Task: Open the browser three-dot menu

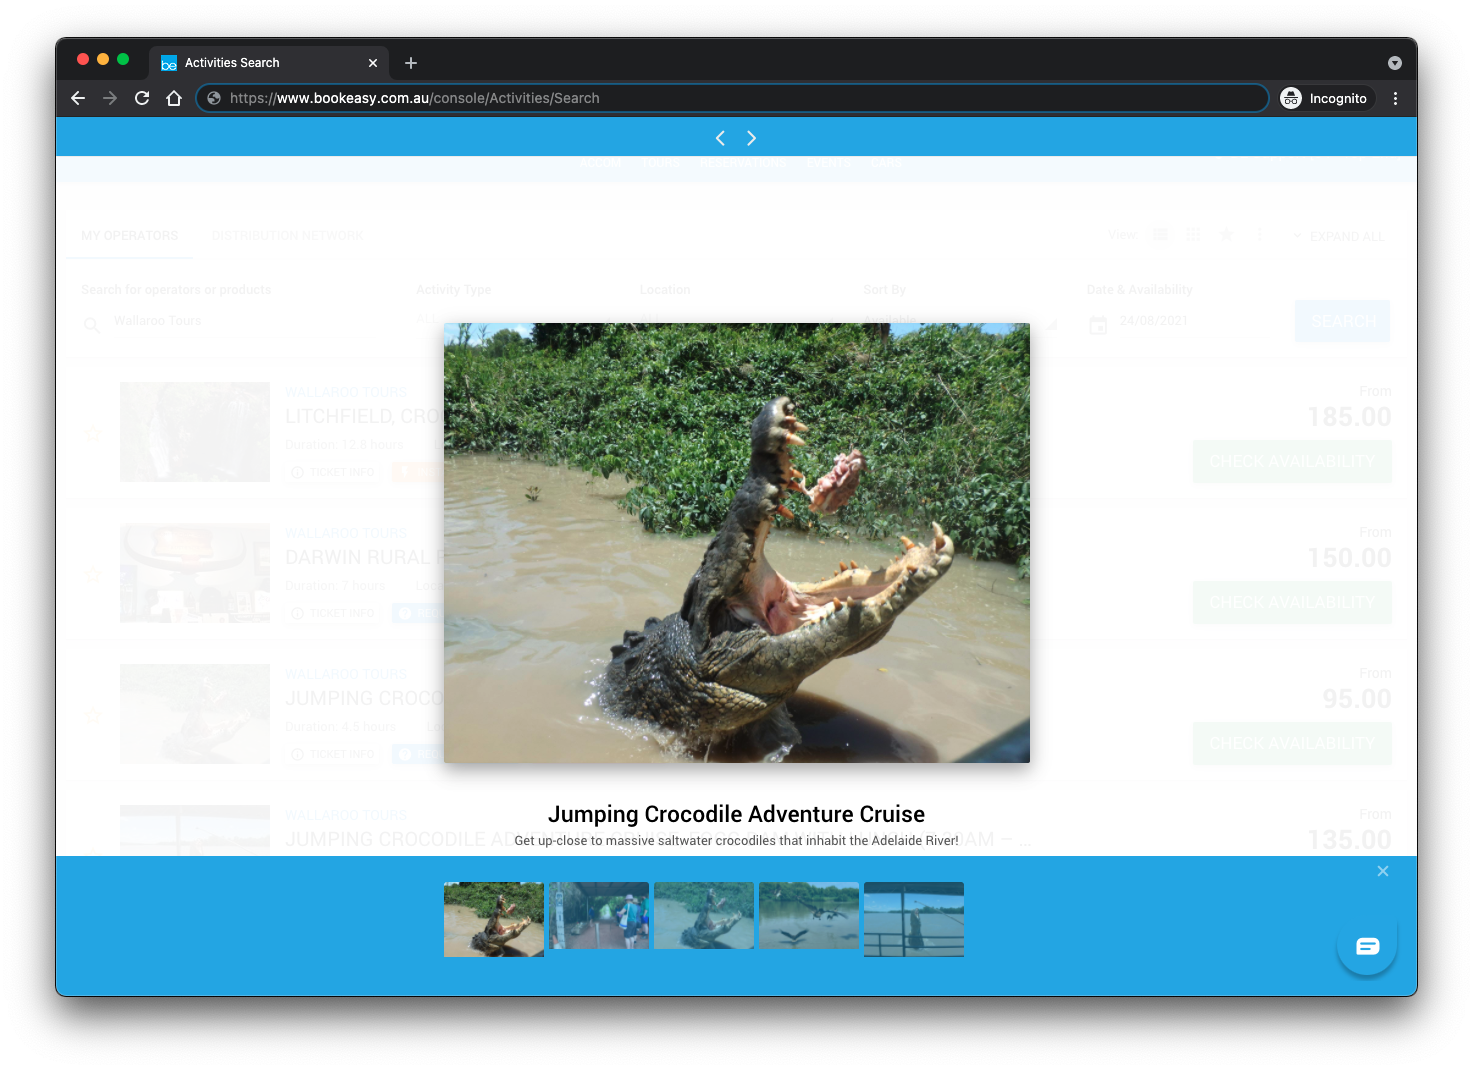Action: [1395, 98]
